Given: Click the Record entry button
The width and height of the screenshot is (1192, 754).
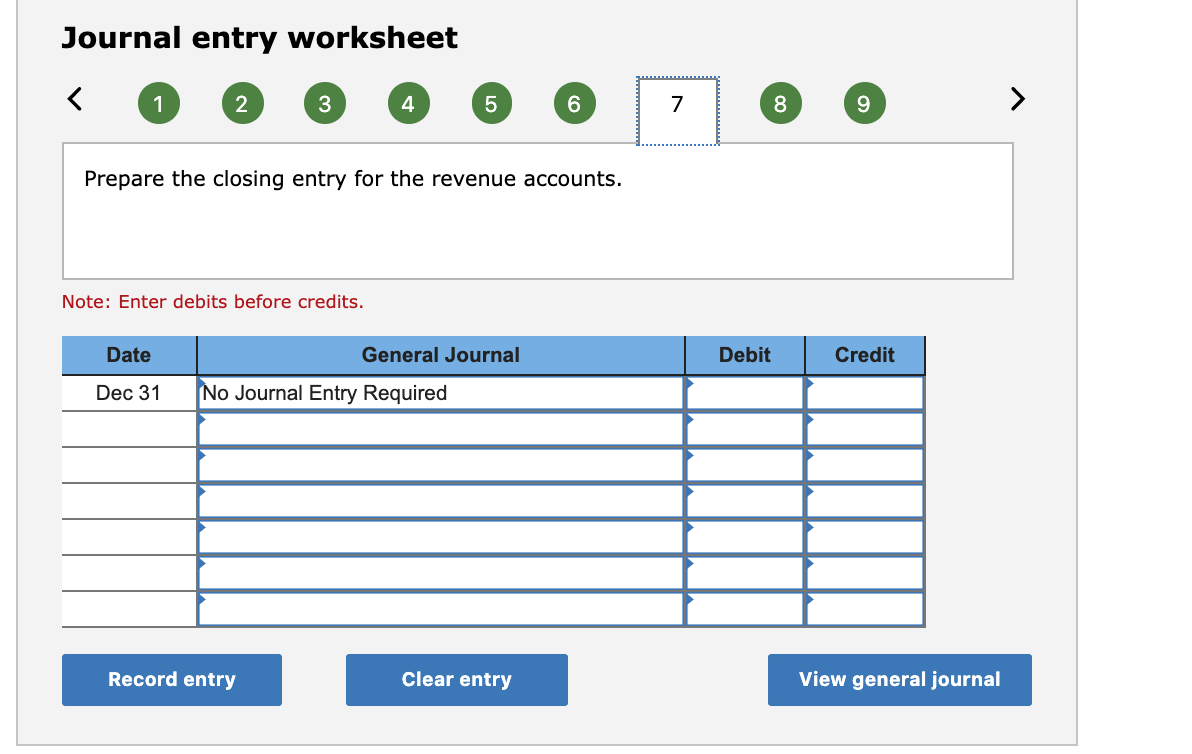Looking at the screenshot, I should (x=171, y=679).
